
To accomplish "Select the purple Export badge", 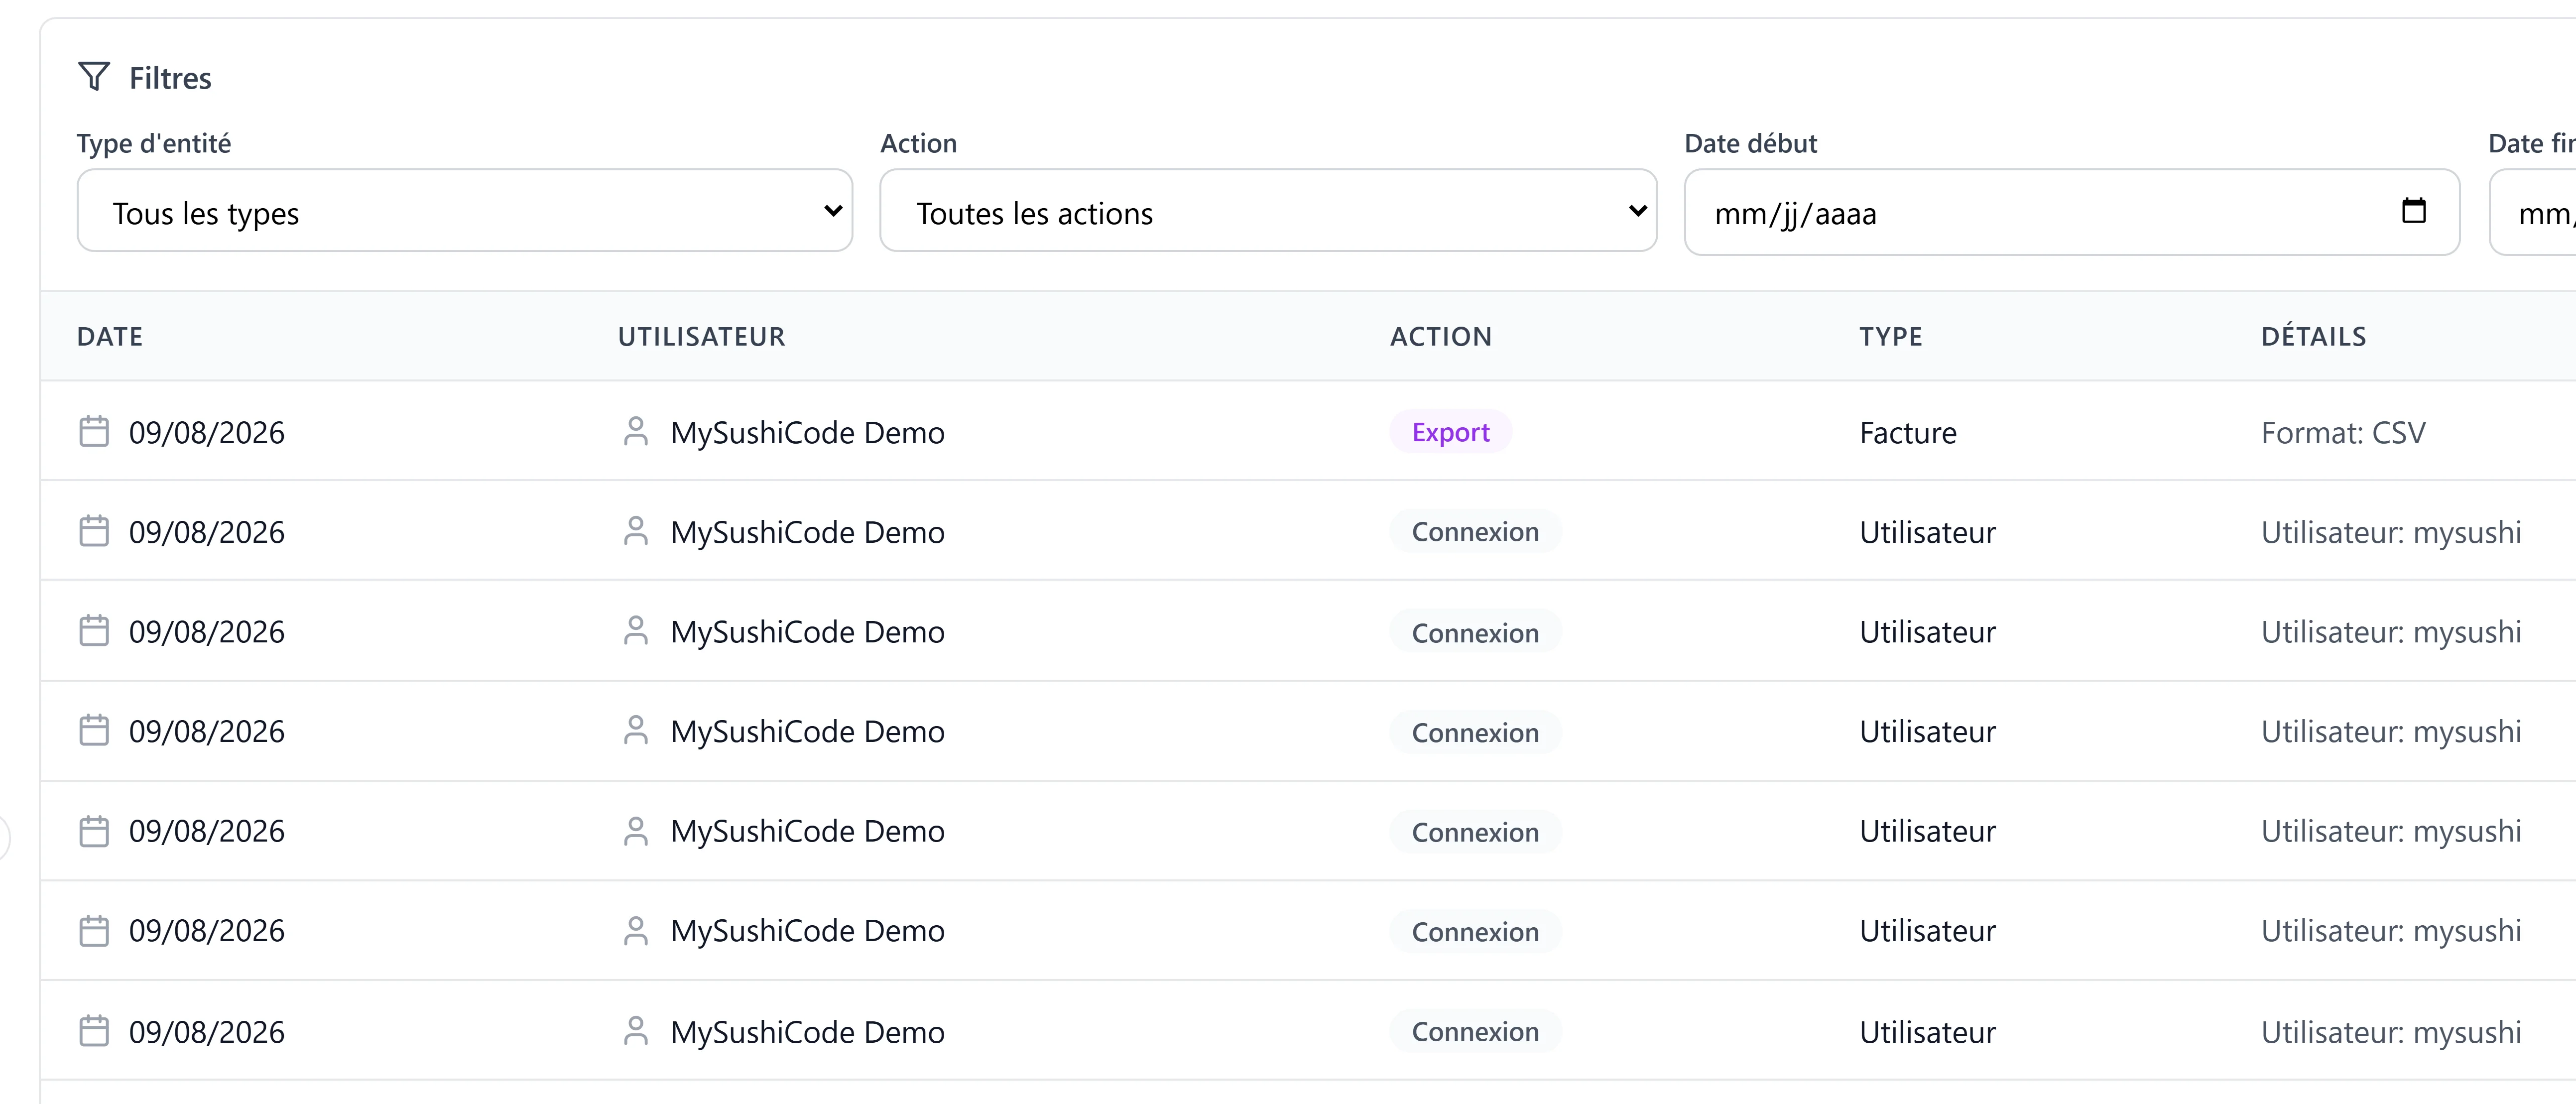I will click(x=1450, y=432).
